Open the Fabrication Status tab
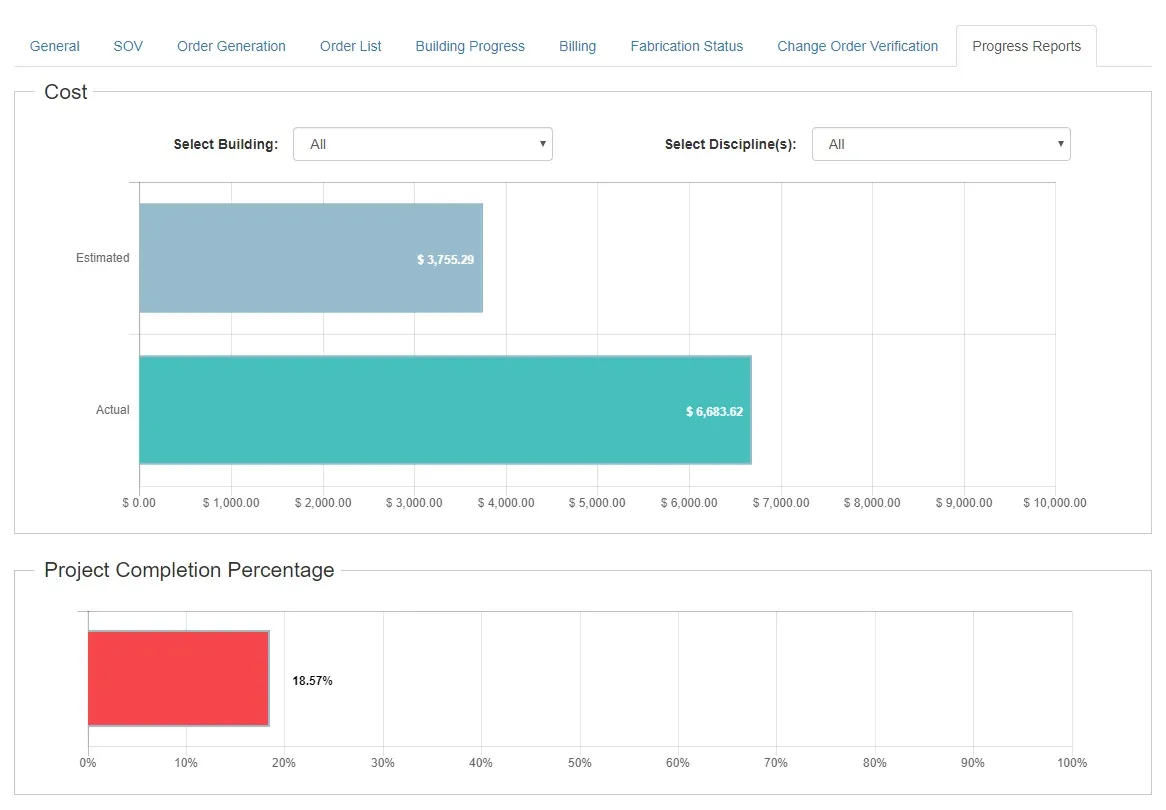Image resolution: width=1166 pixels, height=810 pixels. tap(686, 46)
